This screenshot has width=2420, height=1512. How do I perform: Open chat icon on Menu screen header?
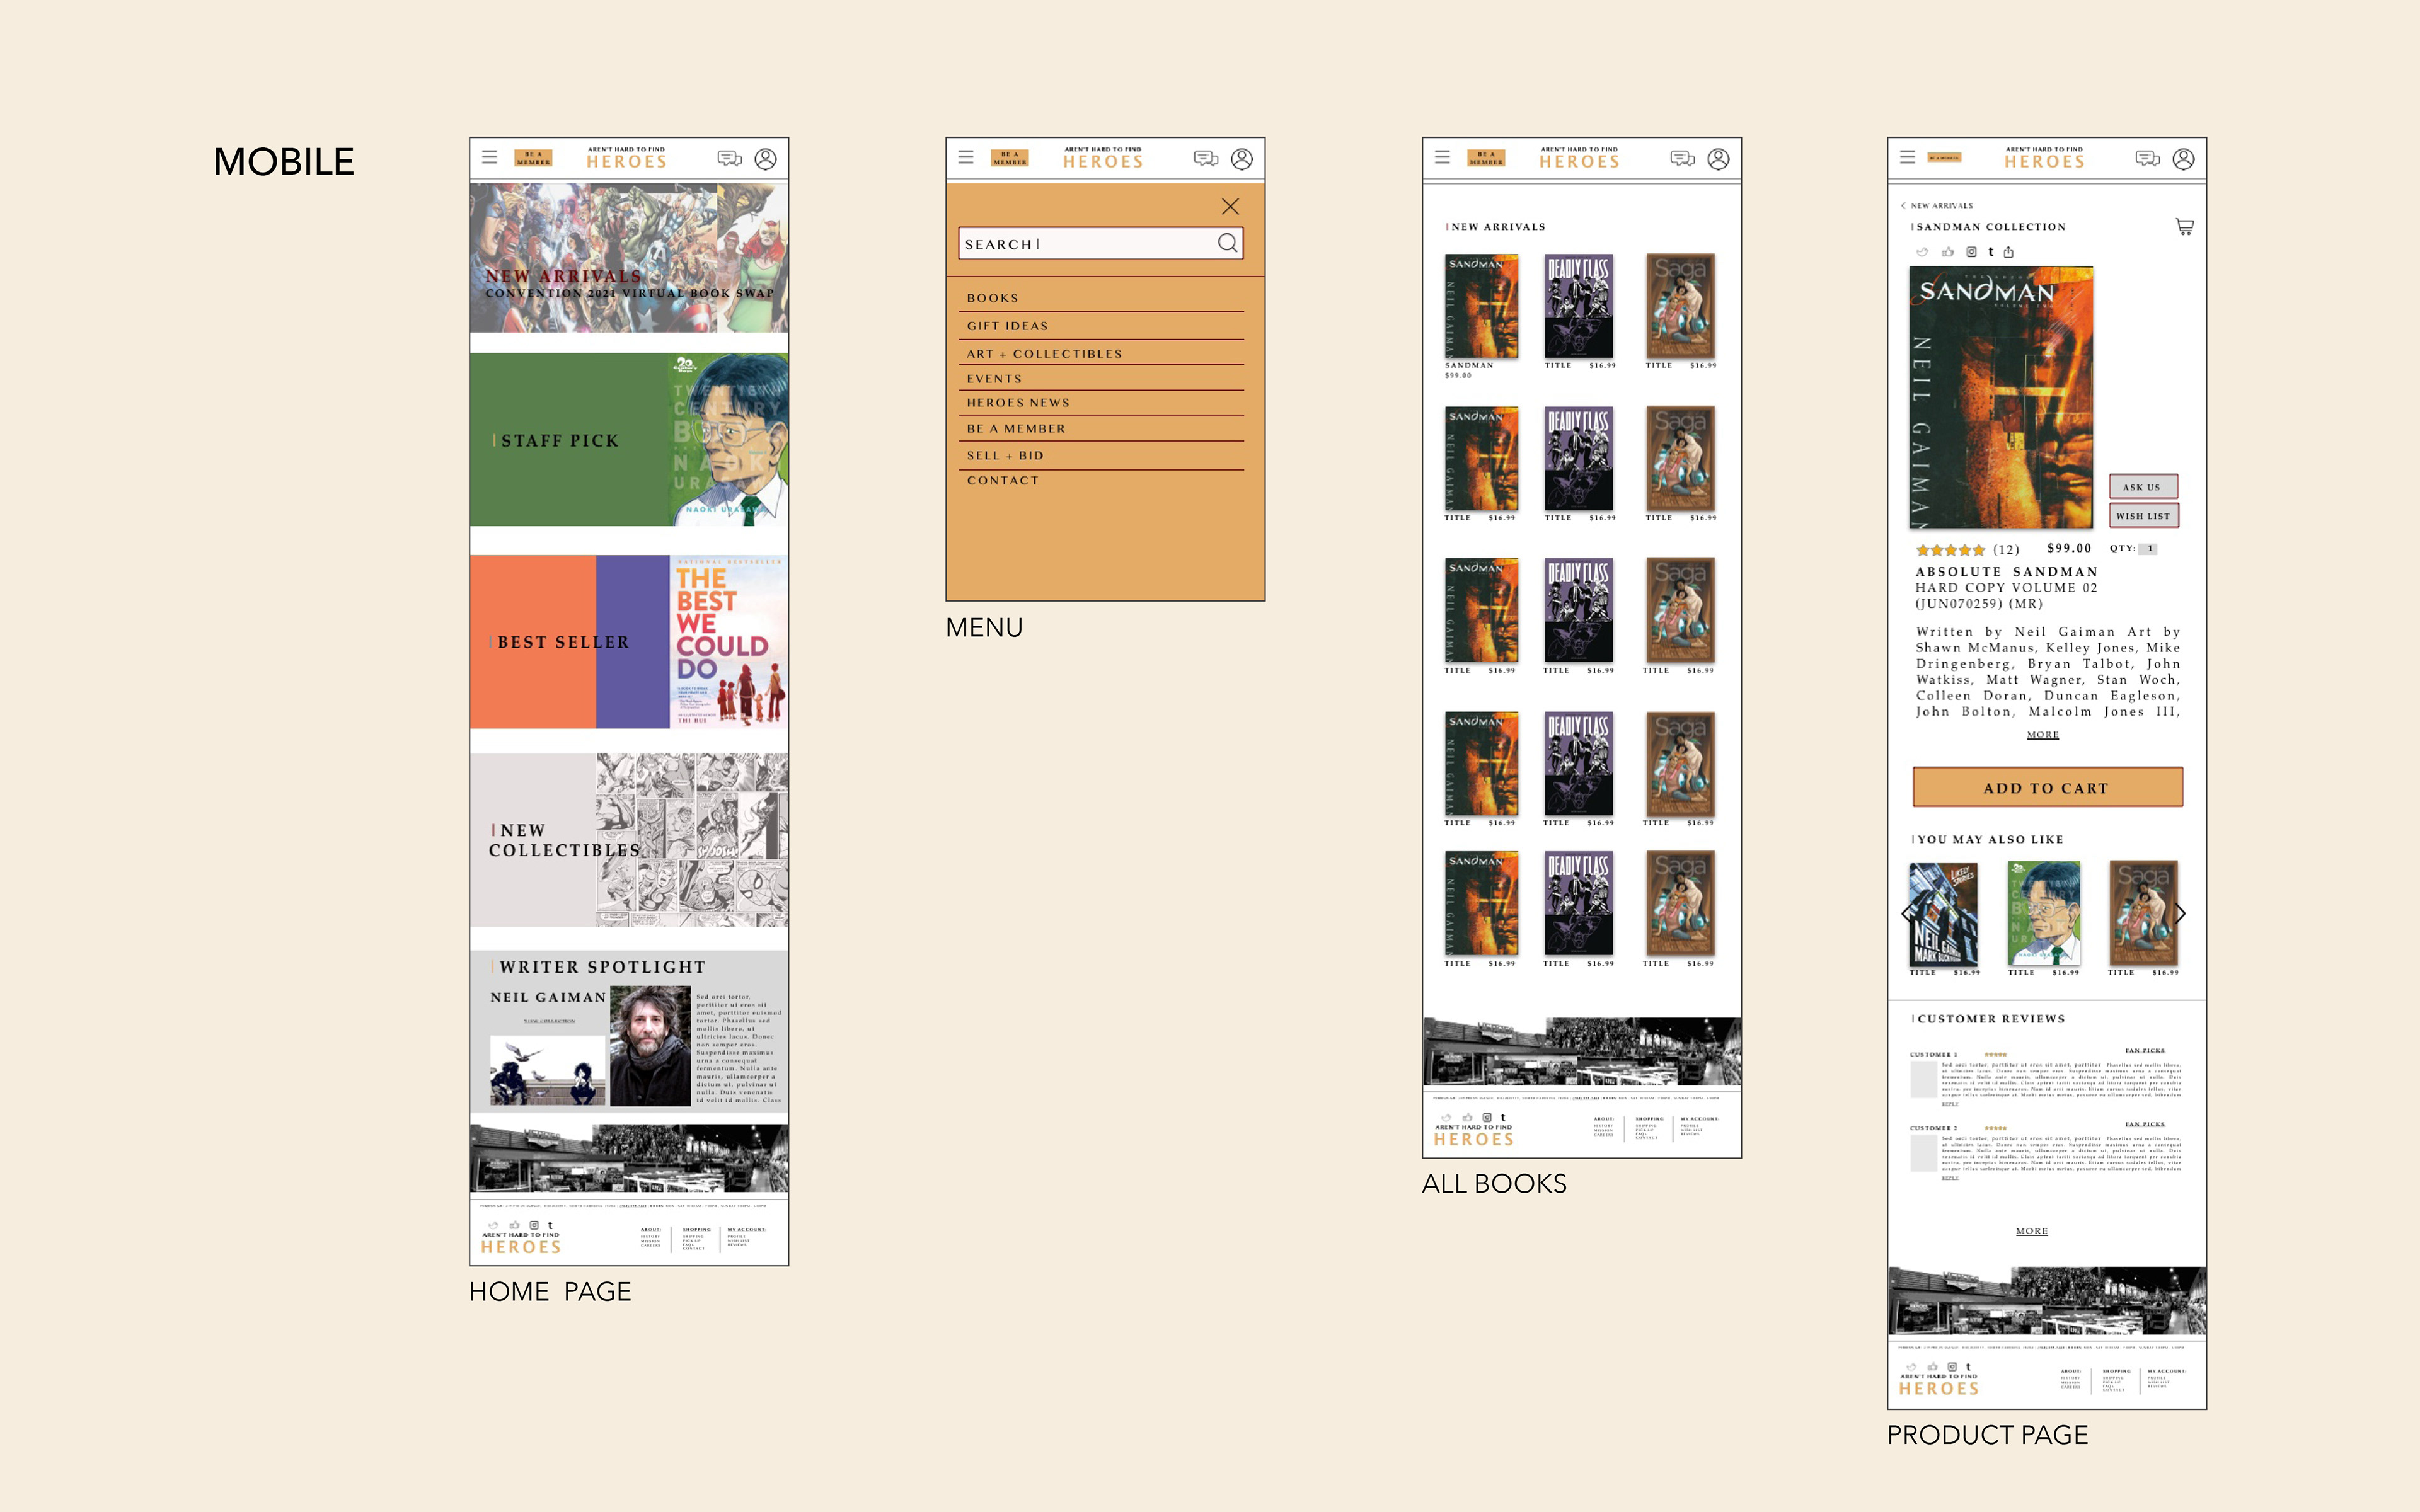point(1206,158)
